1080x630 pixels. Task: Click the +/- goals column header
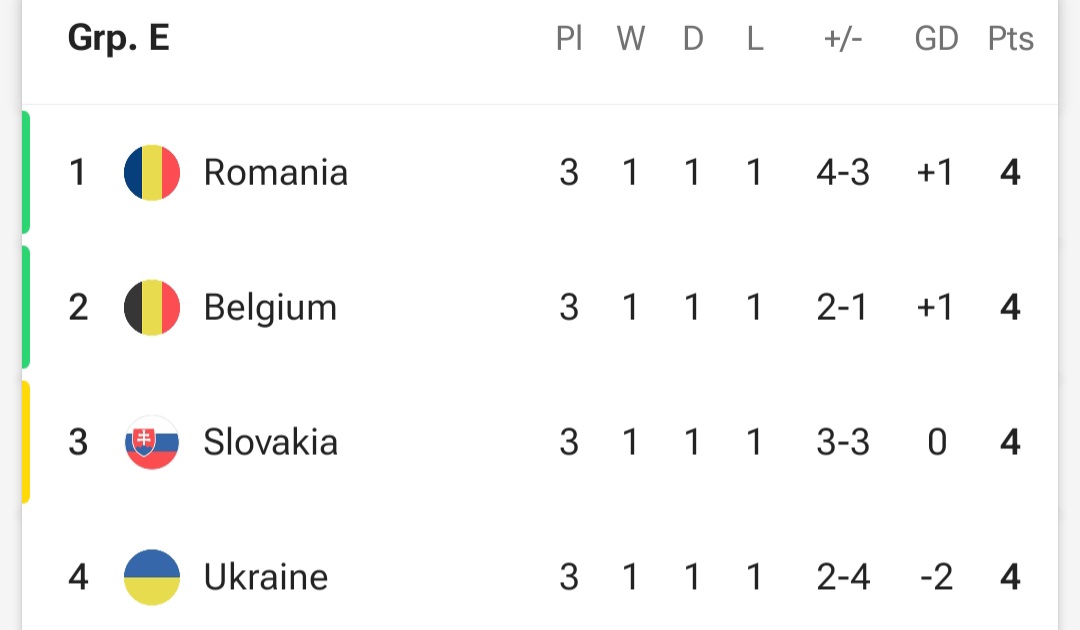click(x=843, y=39)
